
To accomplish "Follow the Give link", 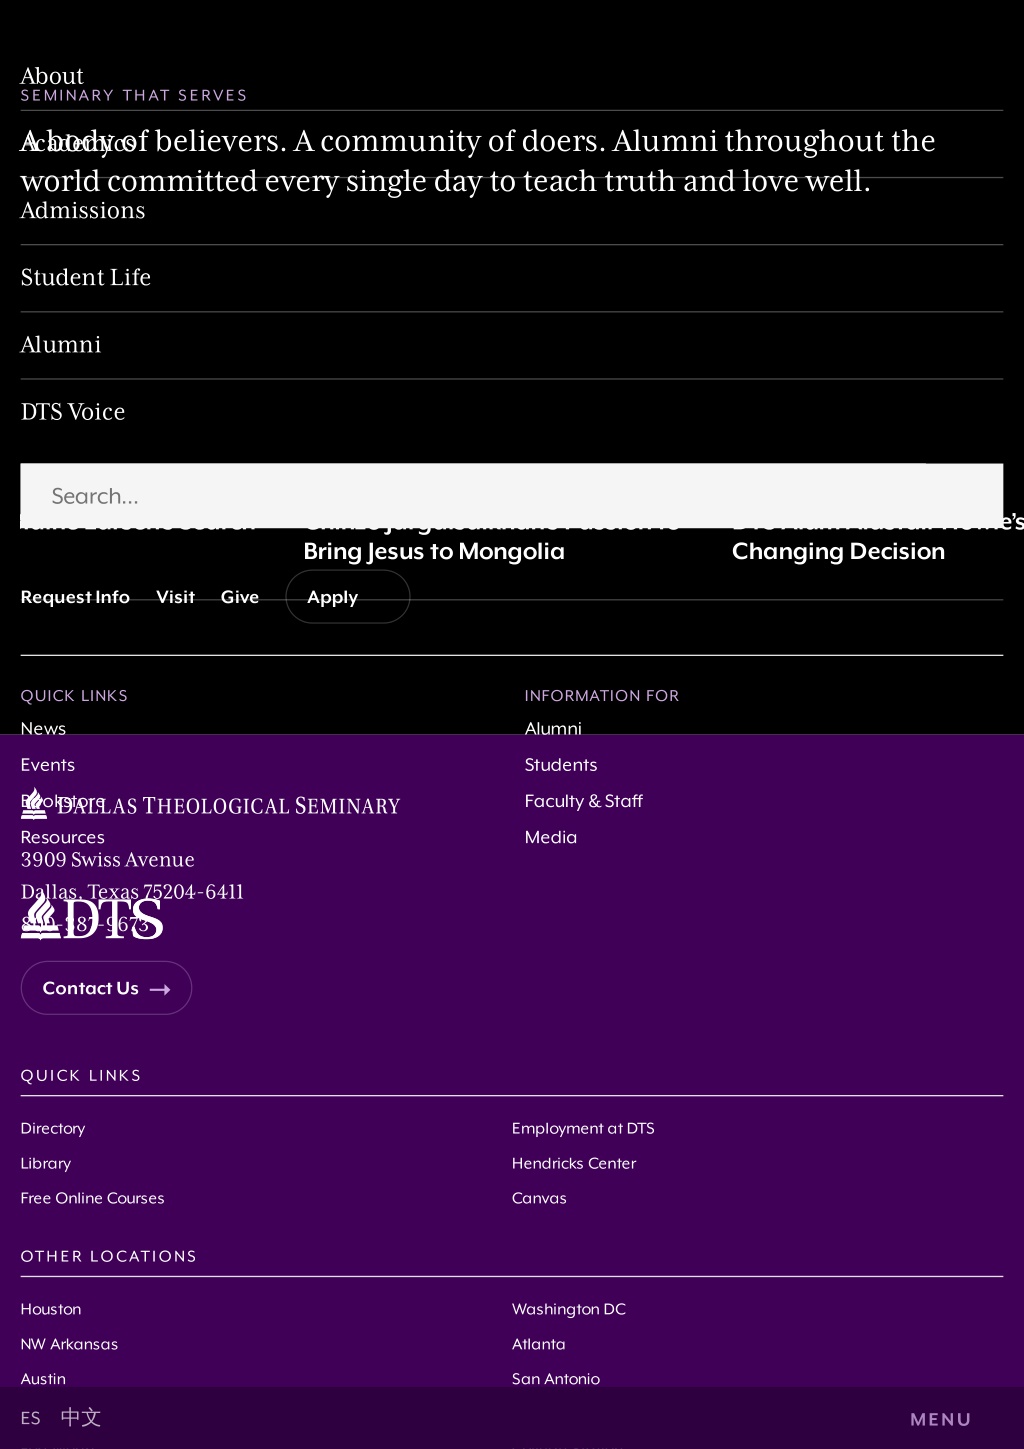I will (x=240, y=597).
